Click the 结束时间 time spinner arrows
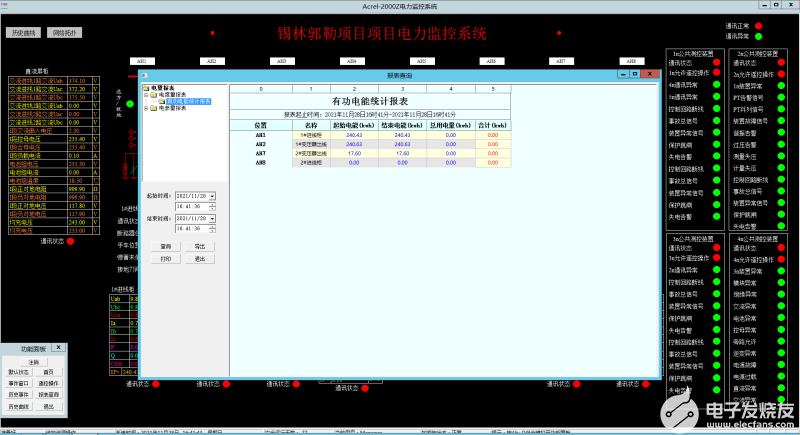Viewport: 800px width, 435px height. 212,229
